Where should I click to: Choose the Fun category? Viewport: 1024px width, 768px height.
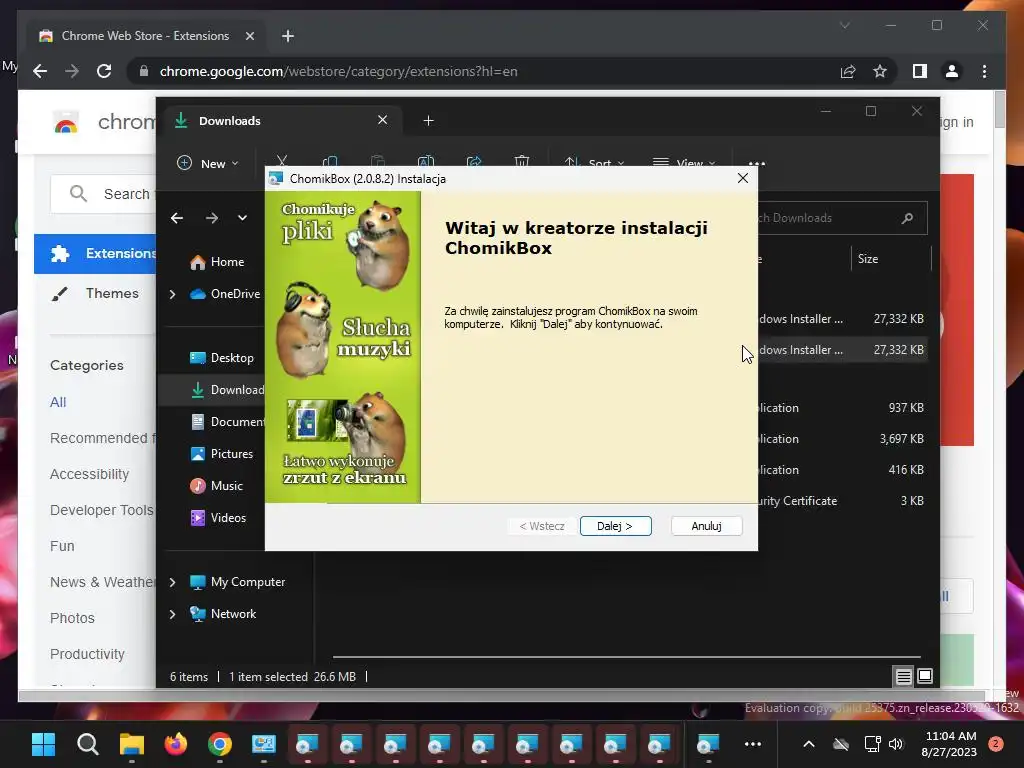[62, 546]
